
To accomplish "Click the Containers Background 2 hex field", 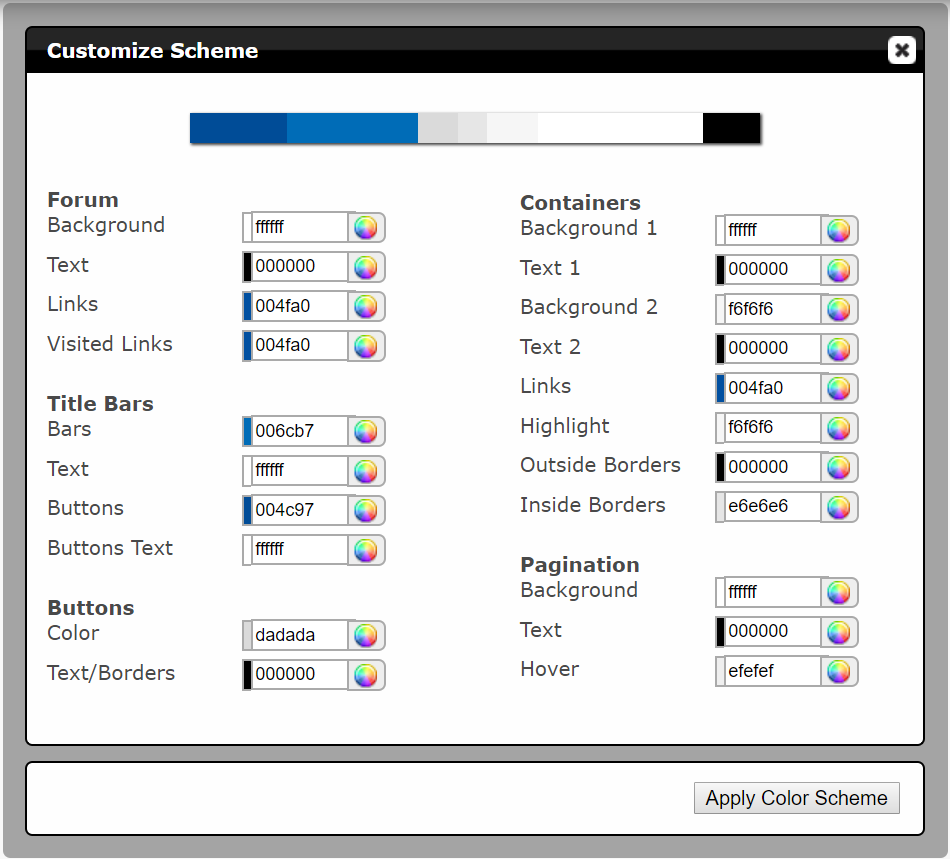I will point(773,309).
